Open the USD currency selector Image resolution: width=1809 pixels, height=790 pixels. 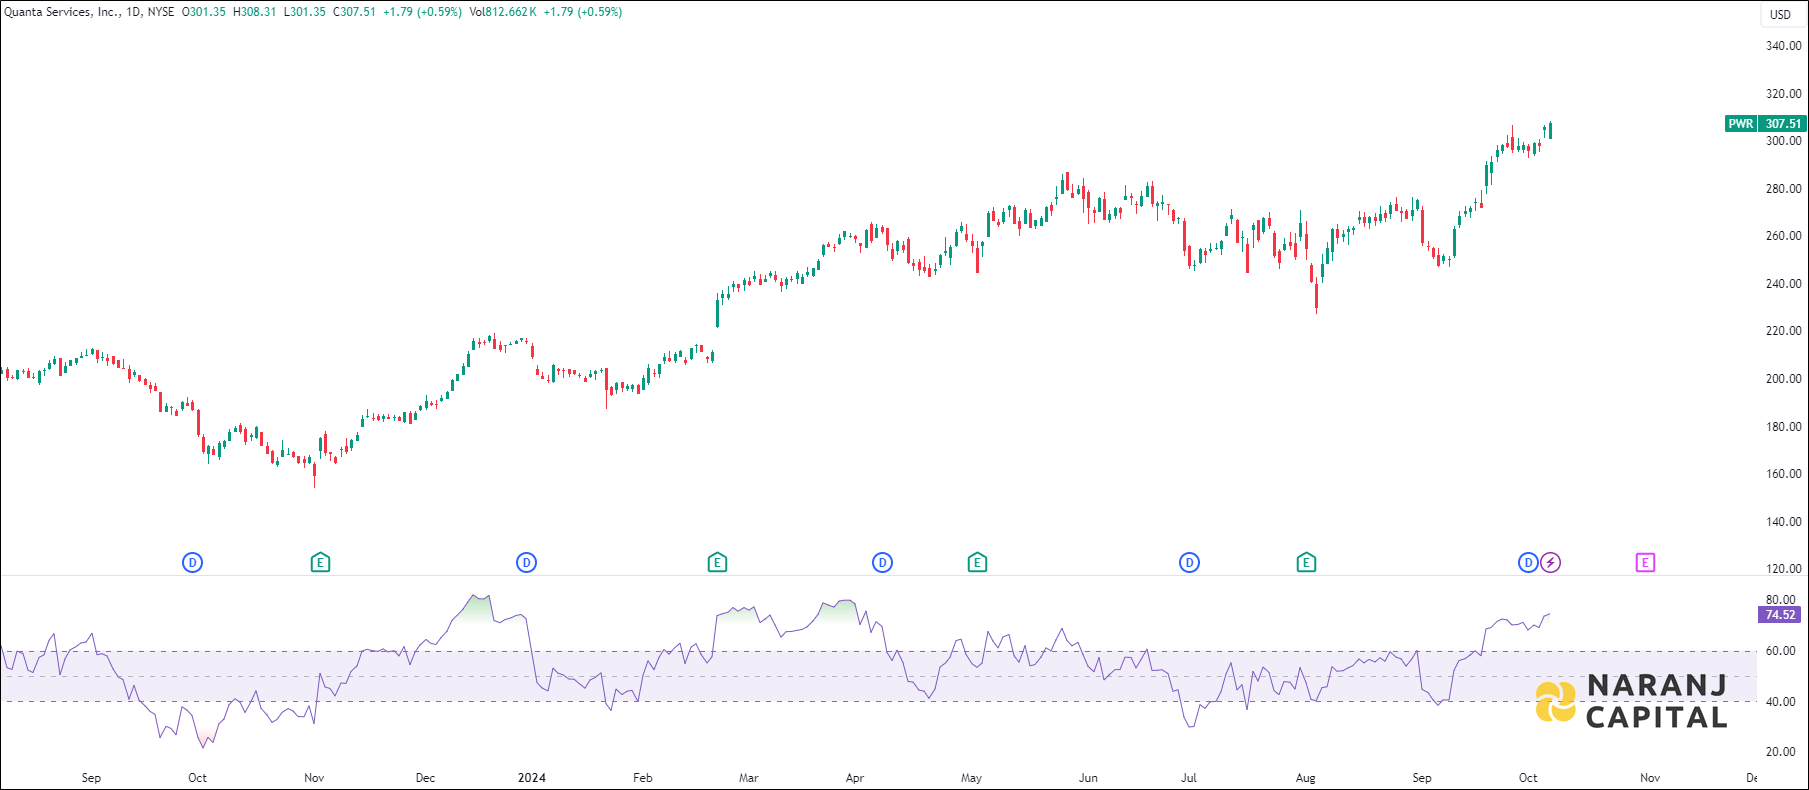(x=1780, y=14)
